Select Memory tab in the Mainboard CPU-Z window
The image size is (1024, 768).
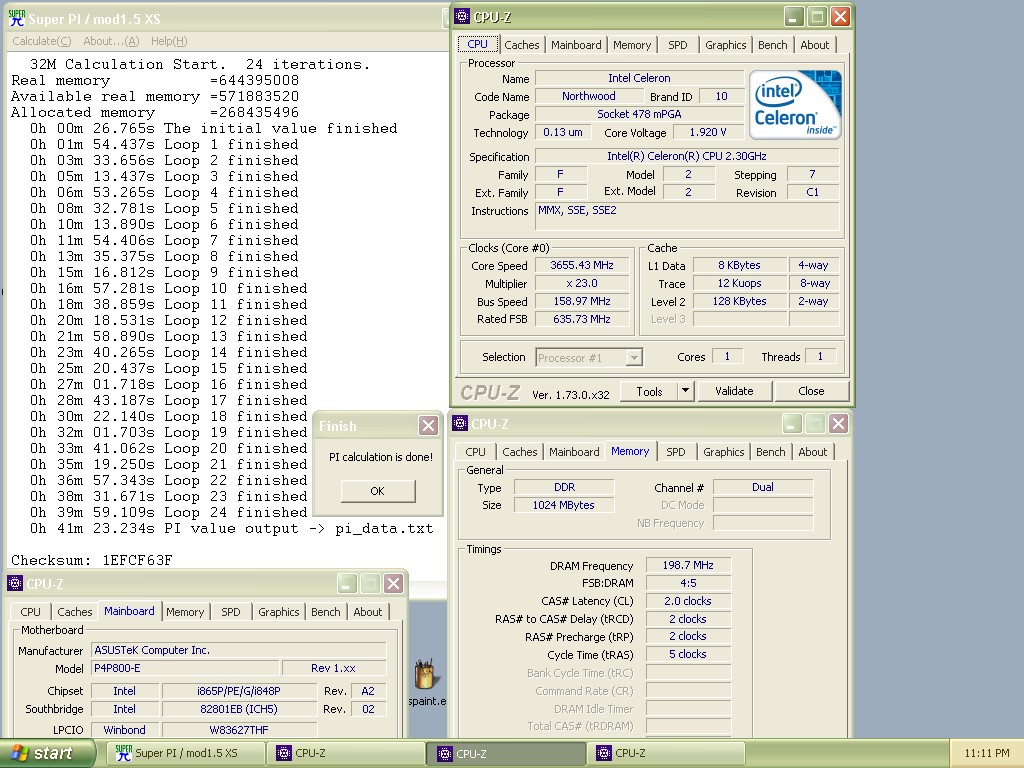click(x=185, y=612)
